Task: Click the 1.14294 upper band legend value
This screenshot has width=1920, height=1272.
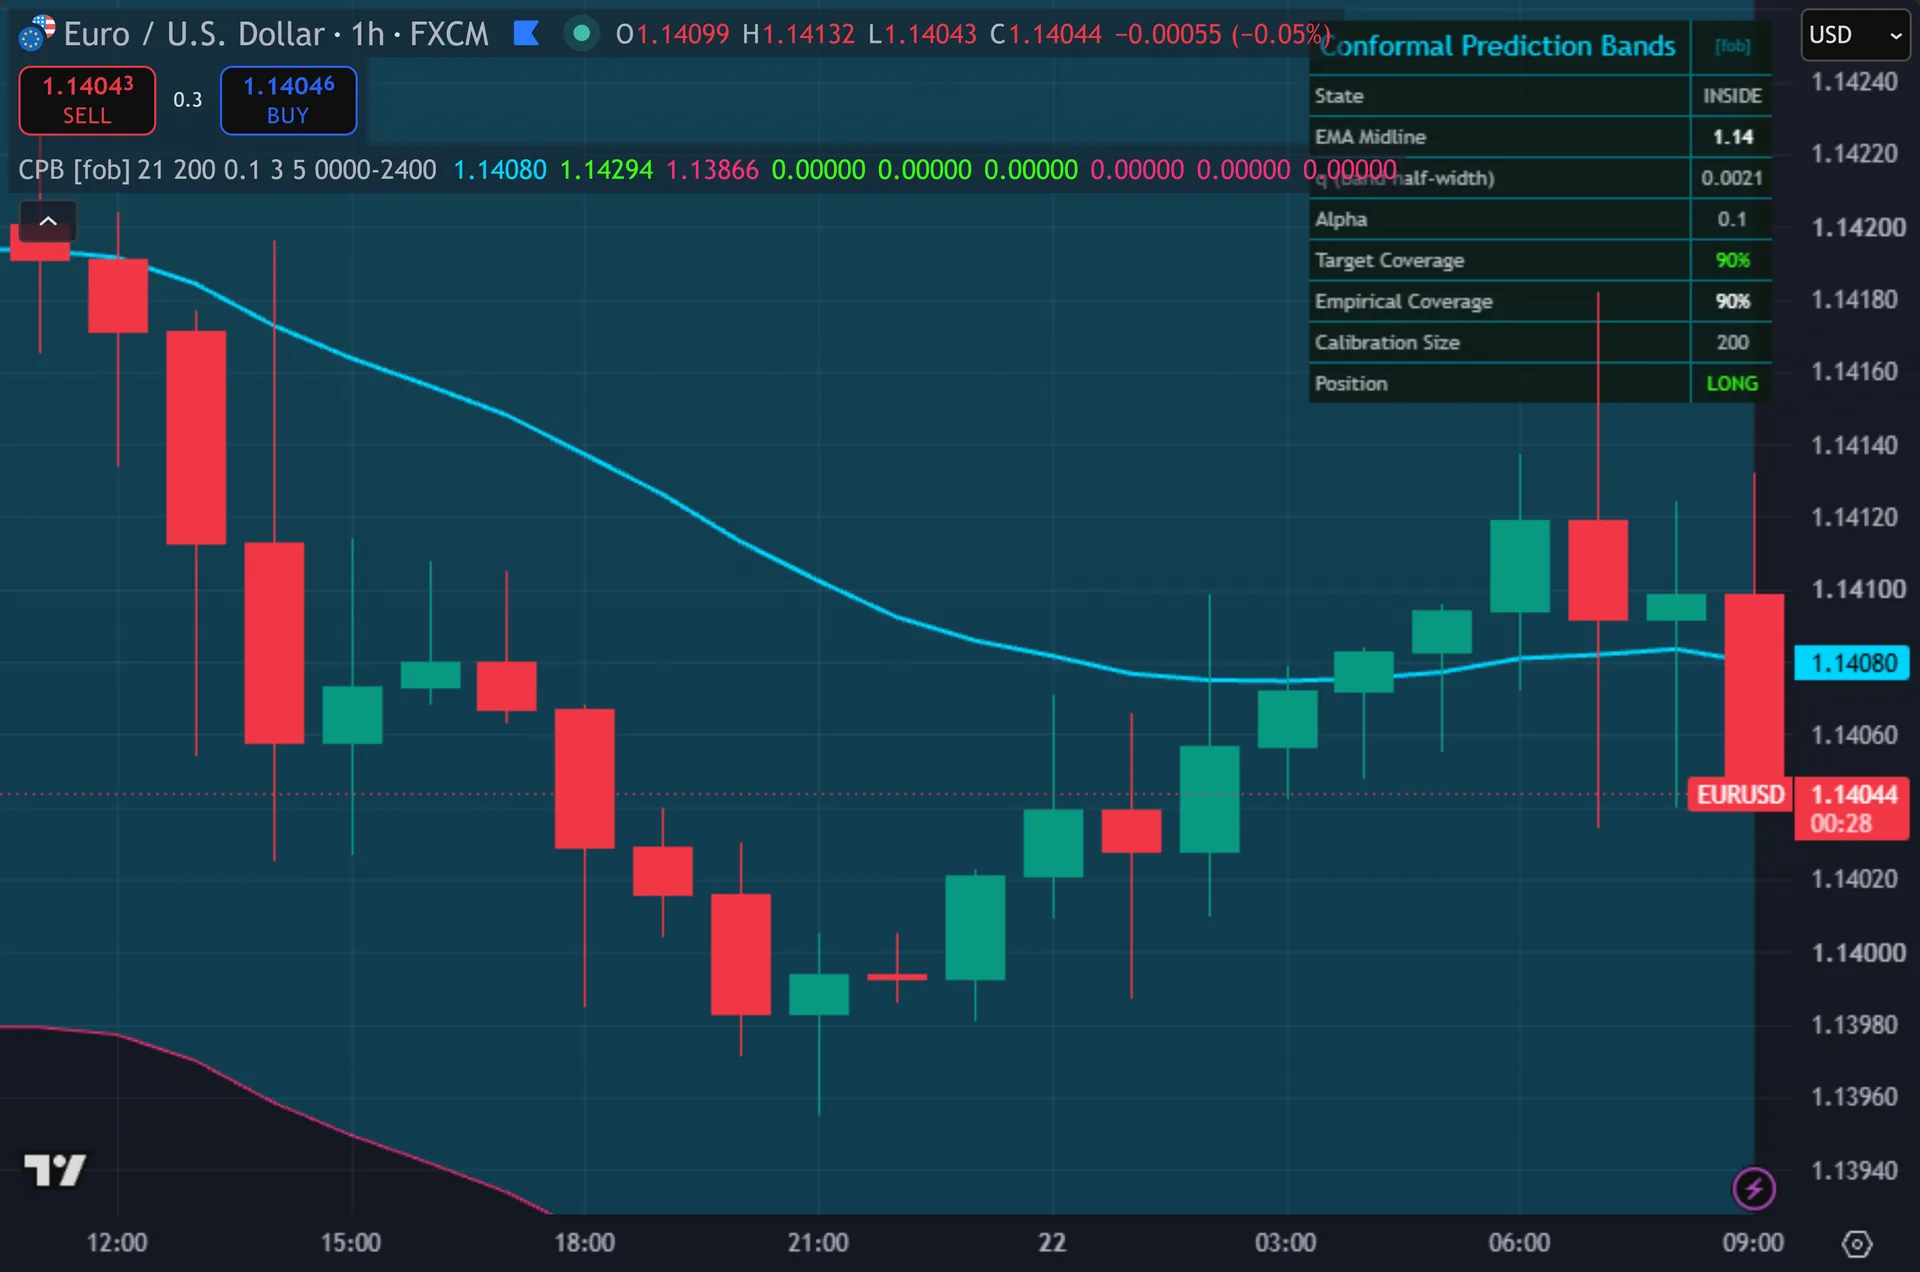Action: point(606,170)
